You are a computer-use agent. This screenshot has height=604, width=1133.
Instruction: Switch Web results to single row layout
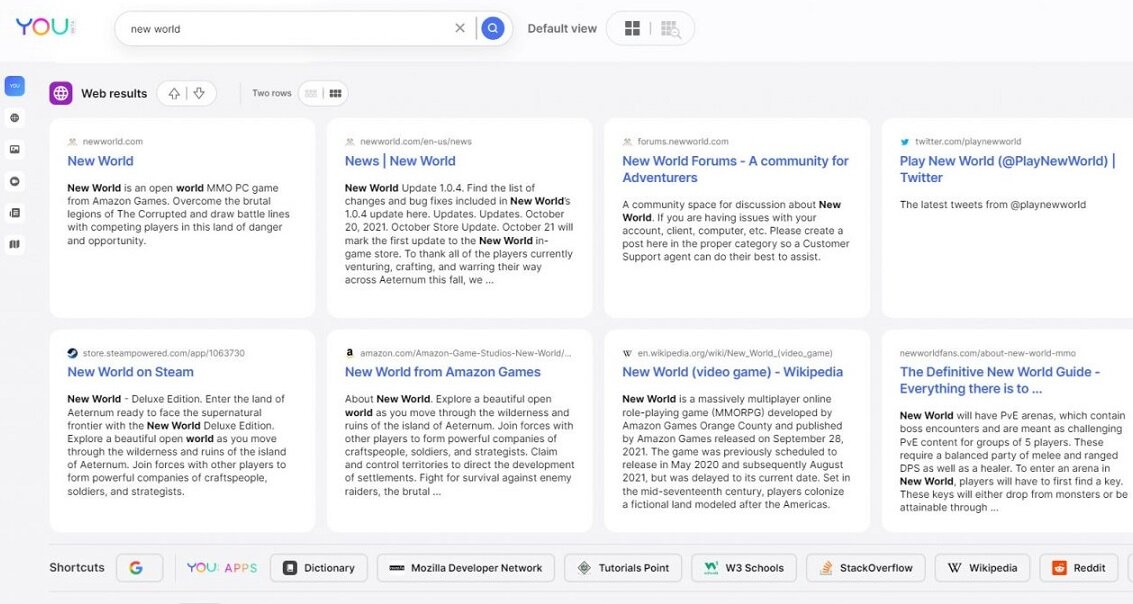pyautogui.click(x=311, y=93)
